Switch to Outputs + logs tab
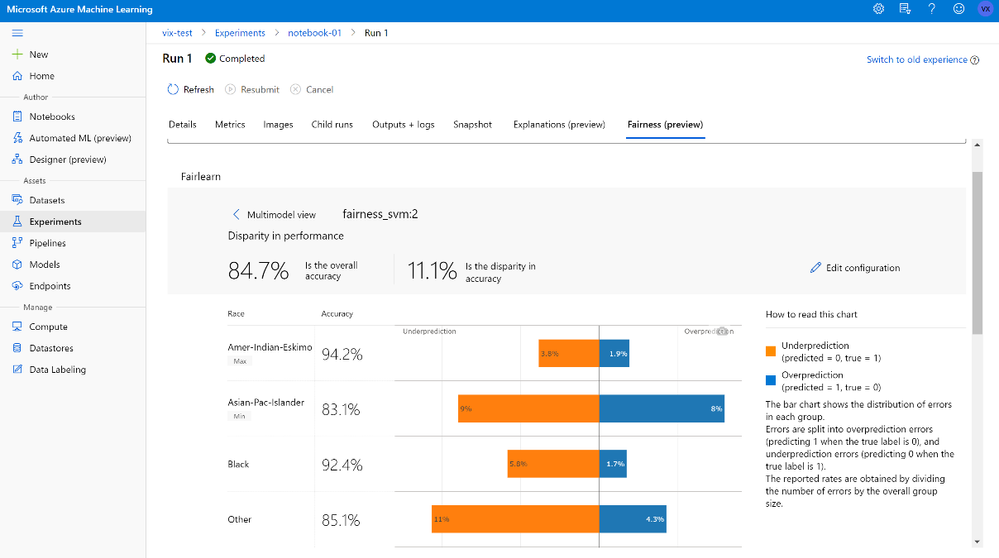 403,125
